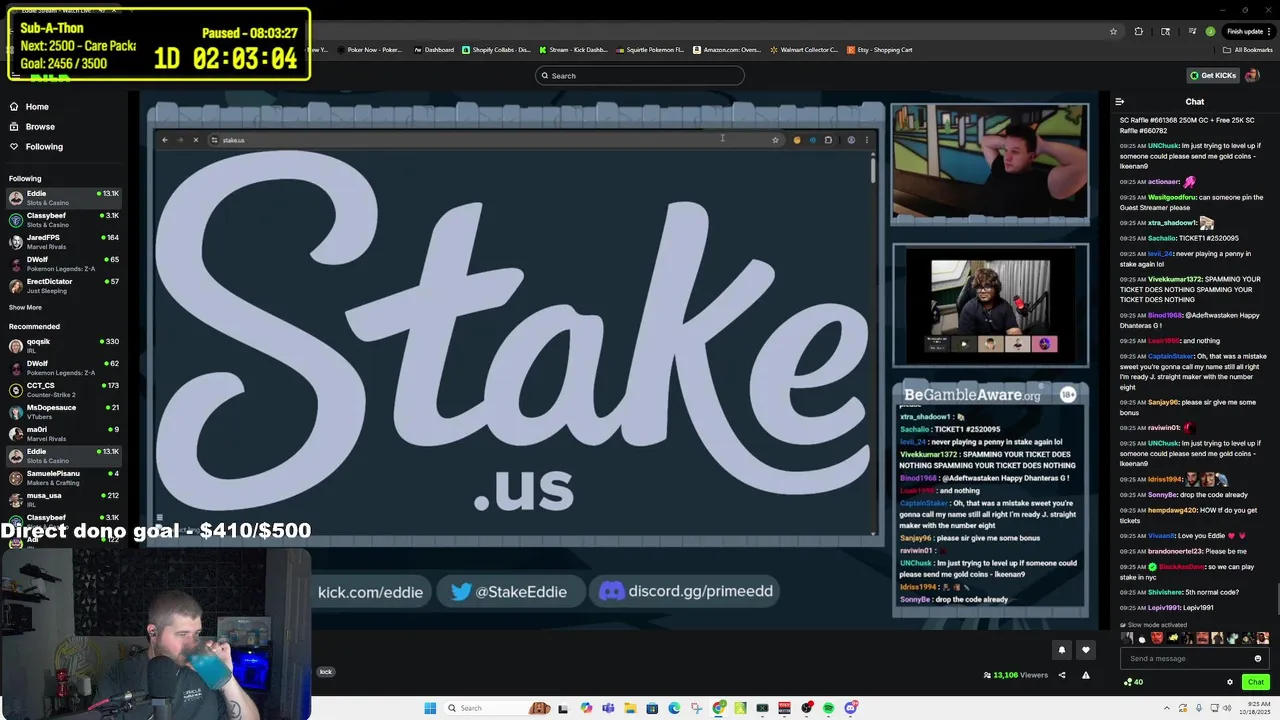Viewport: 1280px width, 720px height.
Task: Open volume control in system tray
Action: [x=1227, y=708]
